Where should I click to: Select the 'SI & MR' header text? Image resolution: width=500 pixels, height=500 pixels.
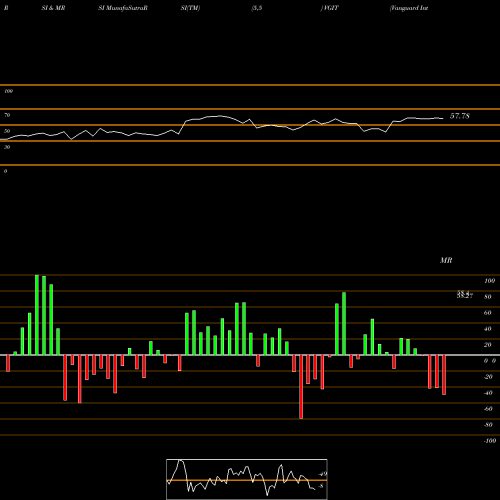[x=53, y=8]
